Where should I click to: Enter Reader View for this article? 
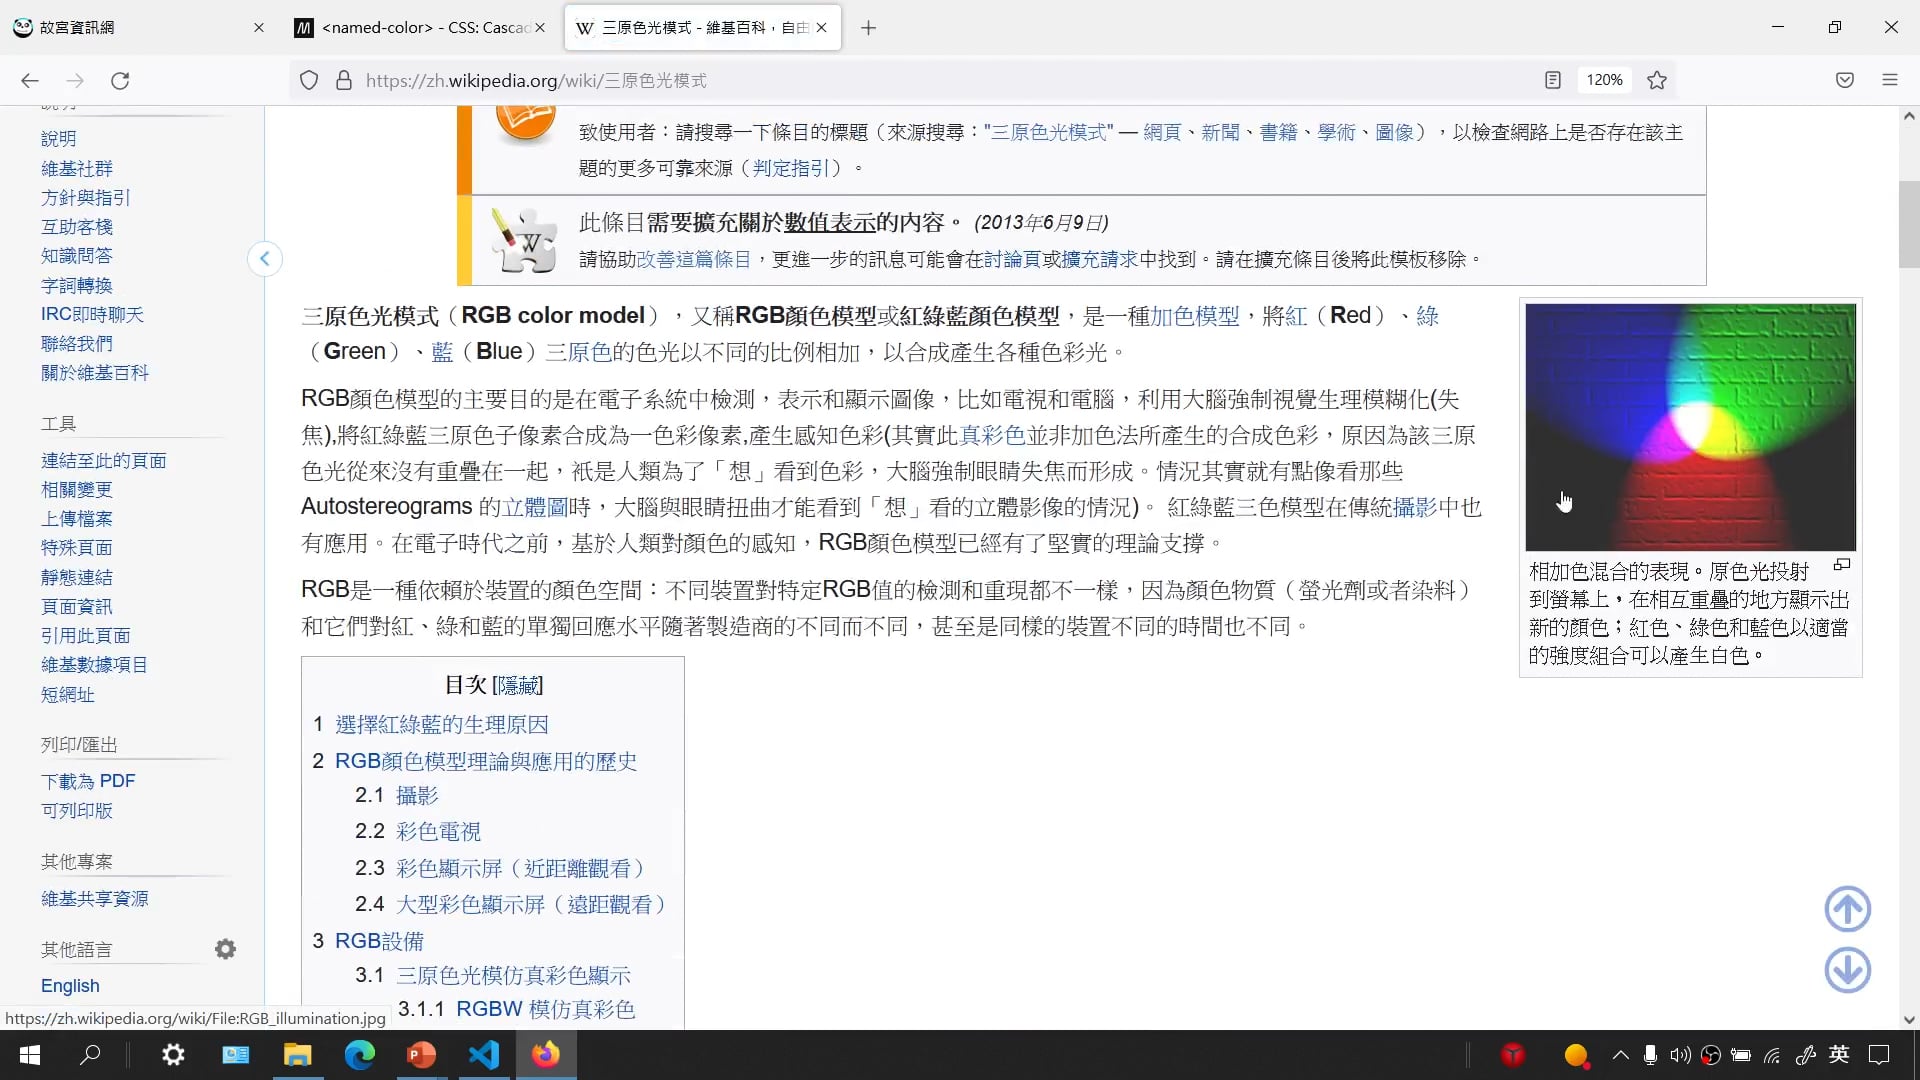click(x=1553, y=80)
